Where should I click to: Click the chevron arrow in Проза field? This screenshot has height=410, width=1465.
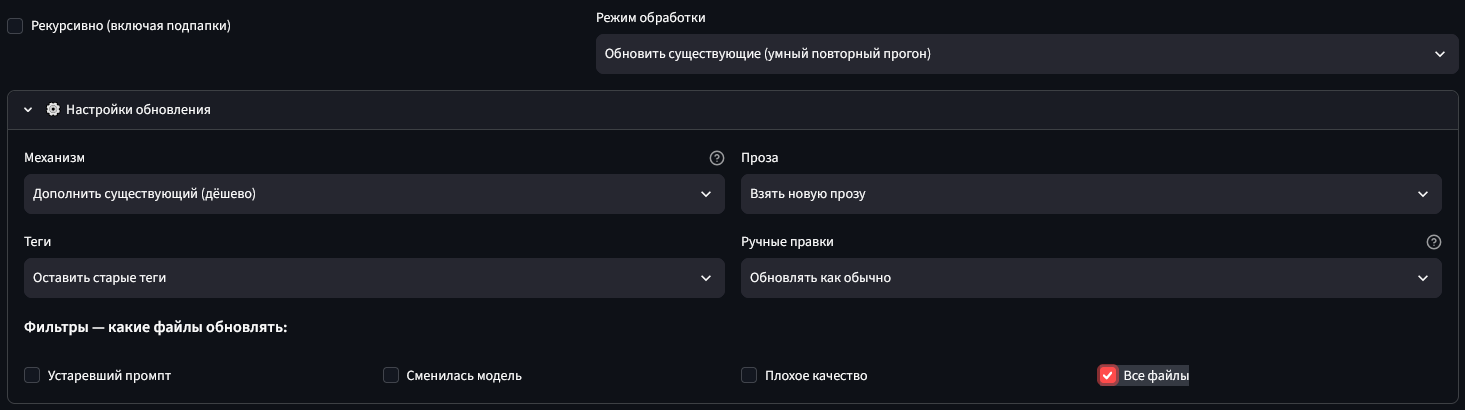point(1423,194)
